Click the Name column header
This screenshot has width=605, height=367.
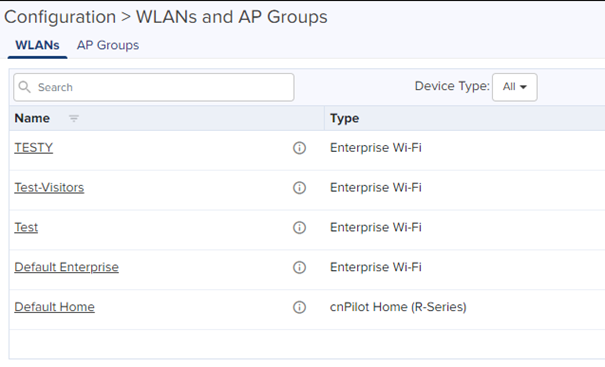point(32,118)
